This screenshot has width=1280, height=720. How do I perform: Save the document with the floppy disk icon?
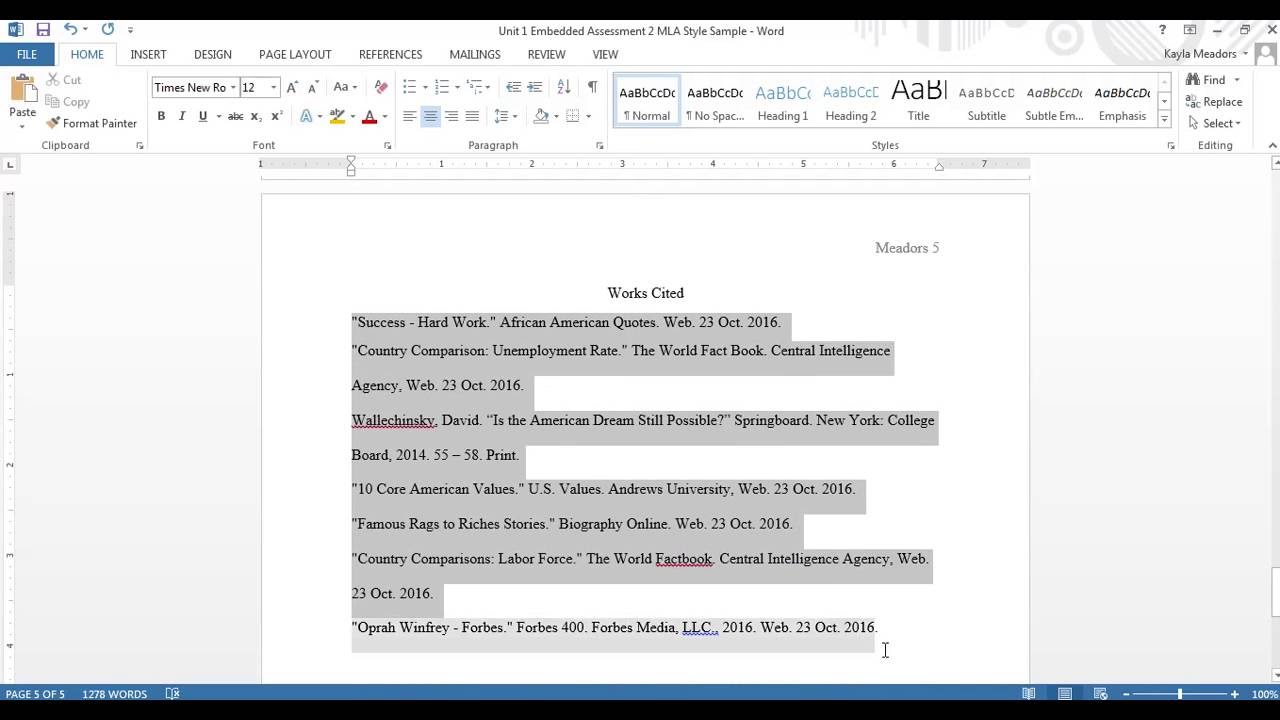click(43, 30)
